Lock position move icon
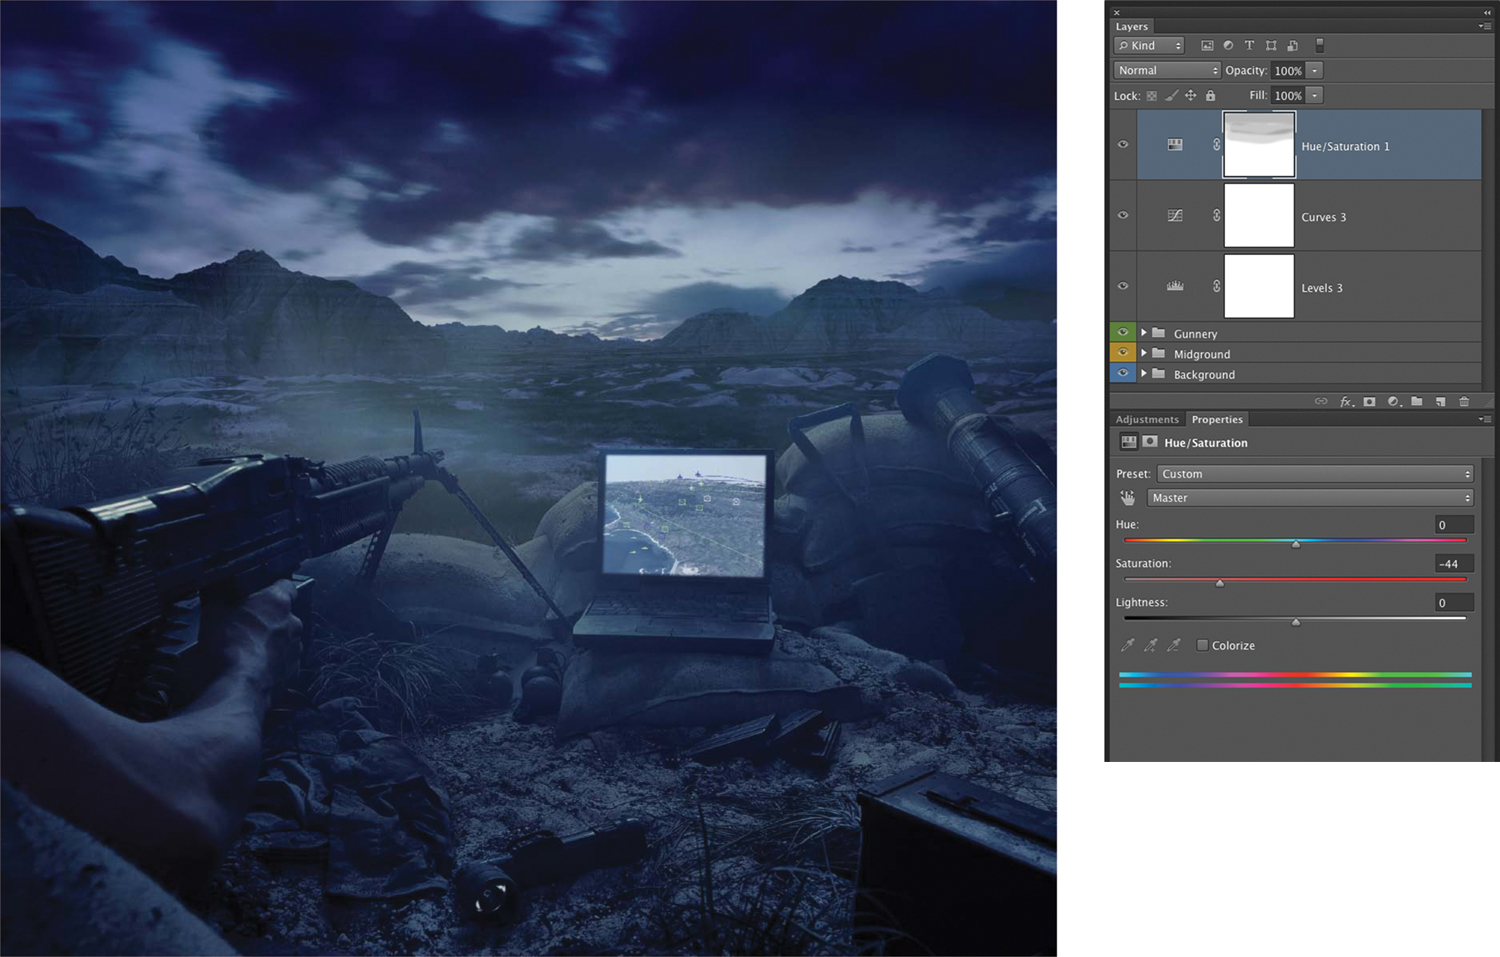1500x957 pixels. coord(1191,96)
